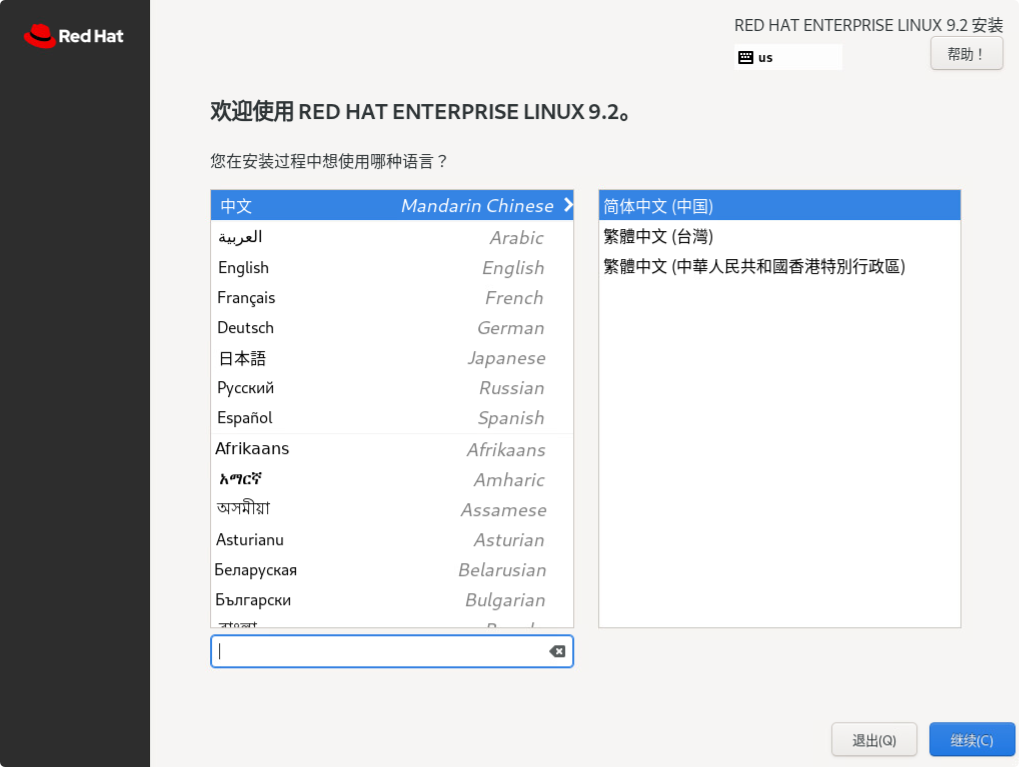
Task: Select 繁體中文 Hong Kong locale
Action: click(779, 266)
